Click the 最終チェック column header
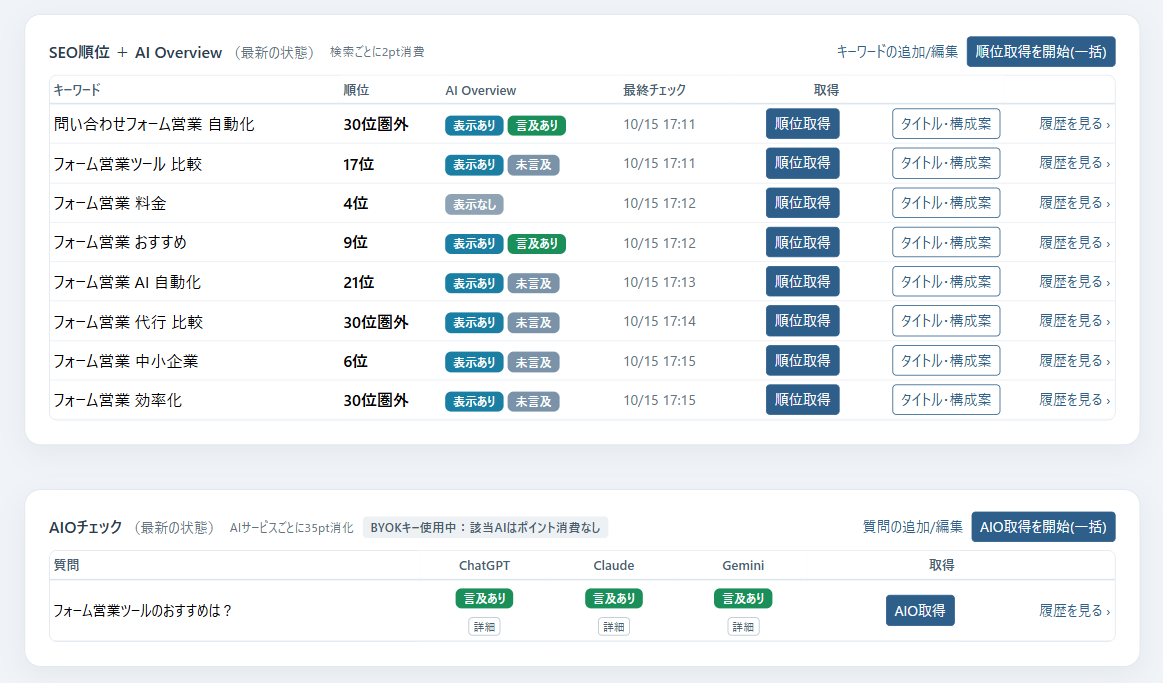The image size is (1163, 683). (654, 90)
